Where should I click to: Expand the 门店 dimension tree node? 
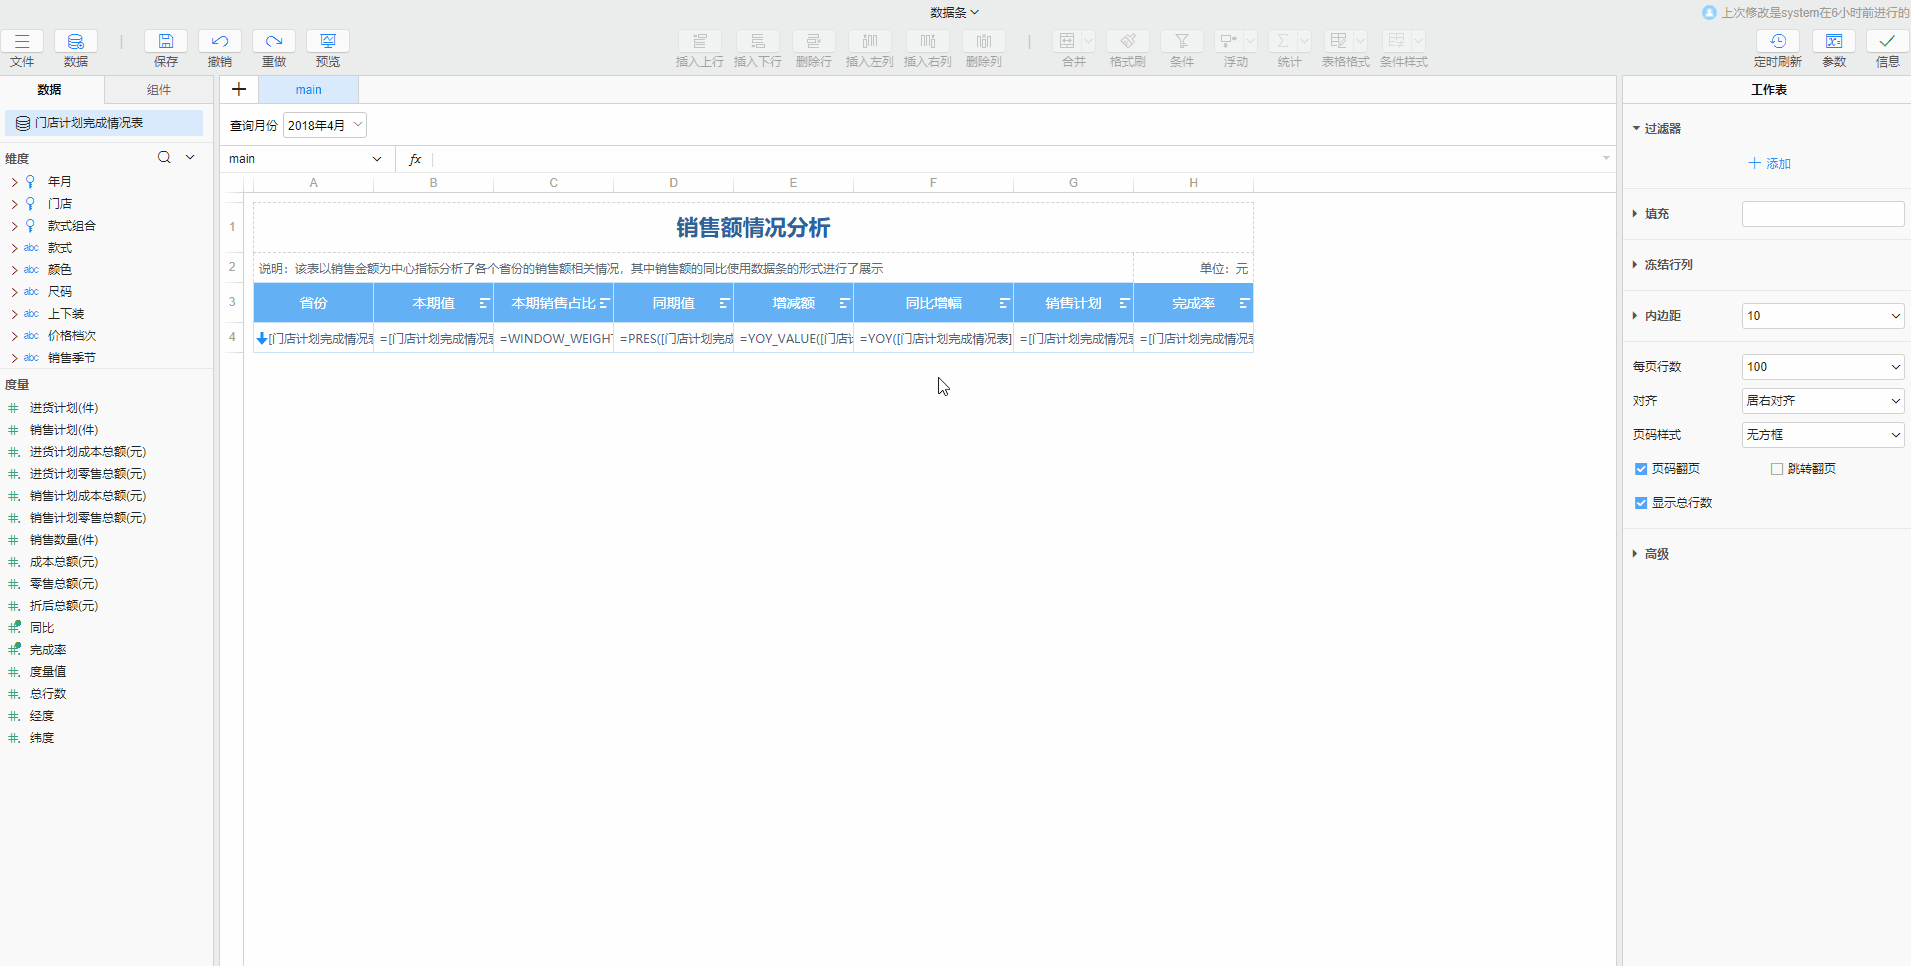[14, 204]
